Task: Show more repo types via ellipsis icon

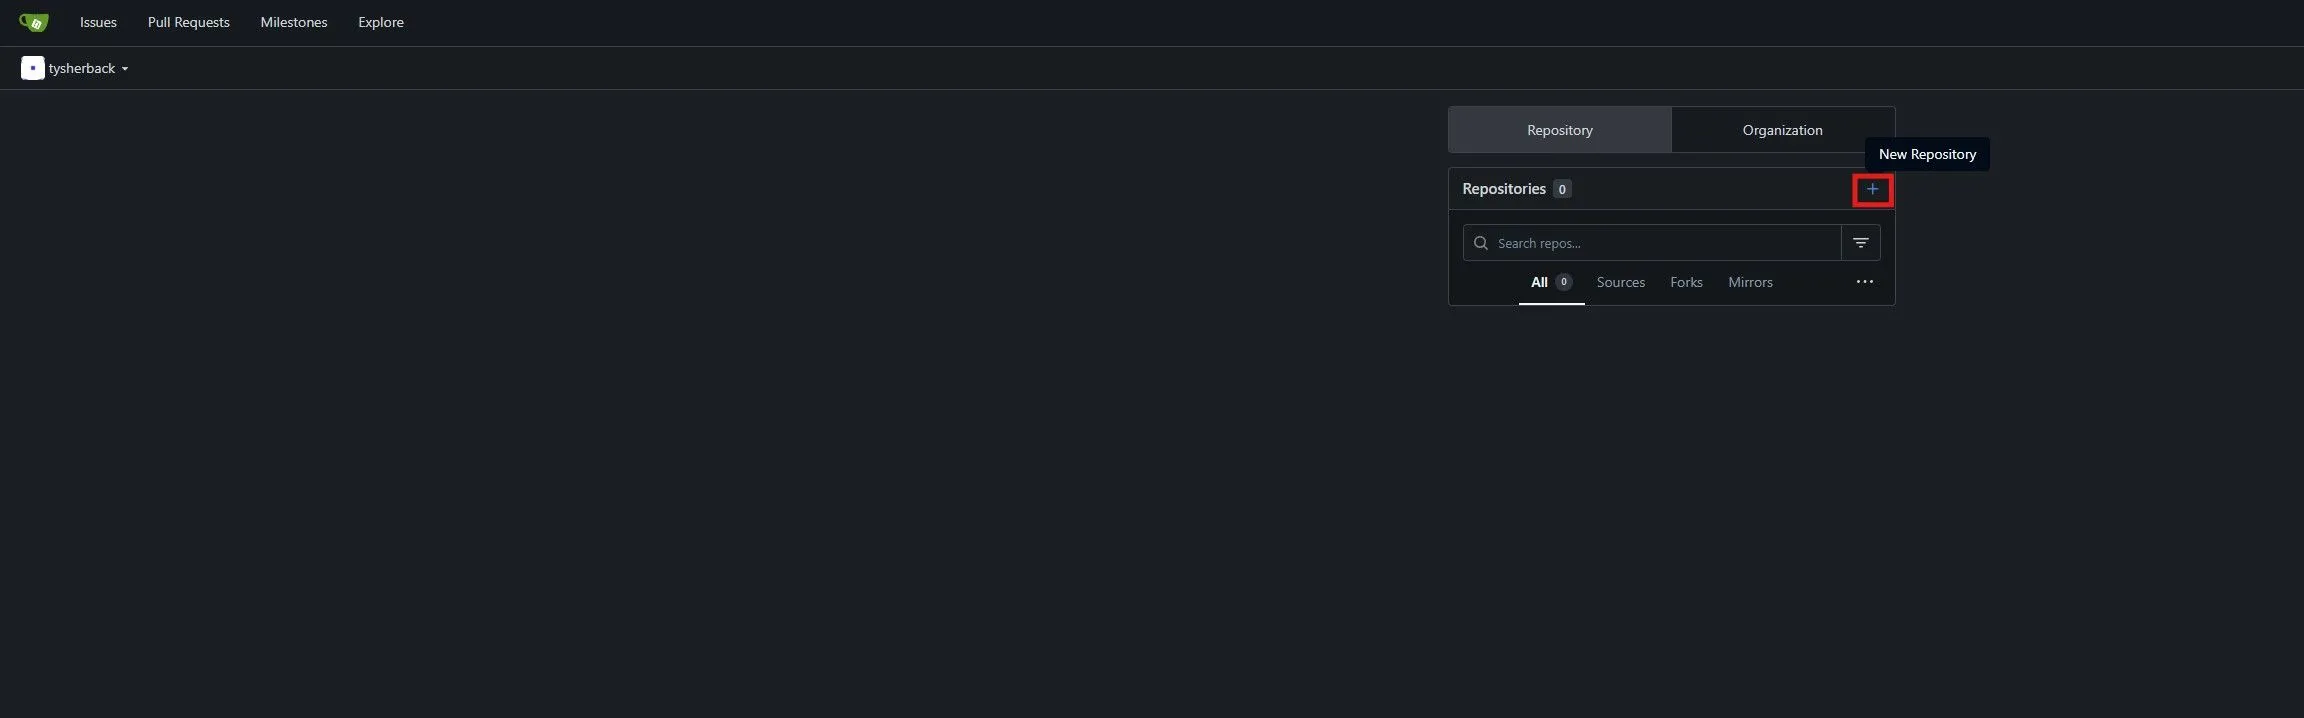Action: coord(1865,282)
